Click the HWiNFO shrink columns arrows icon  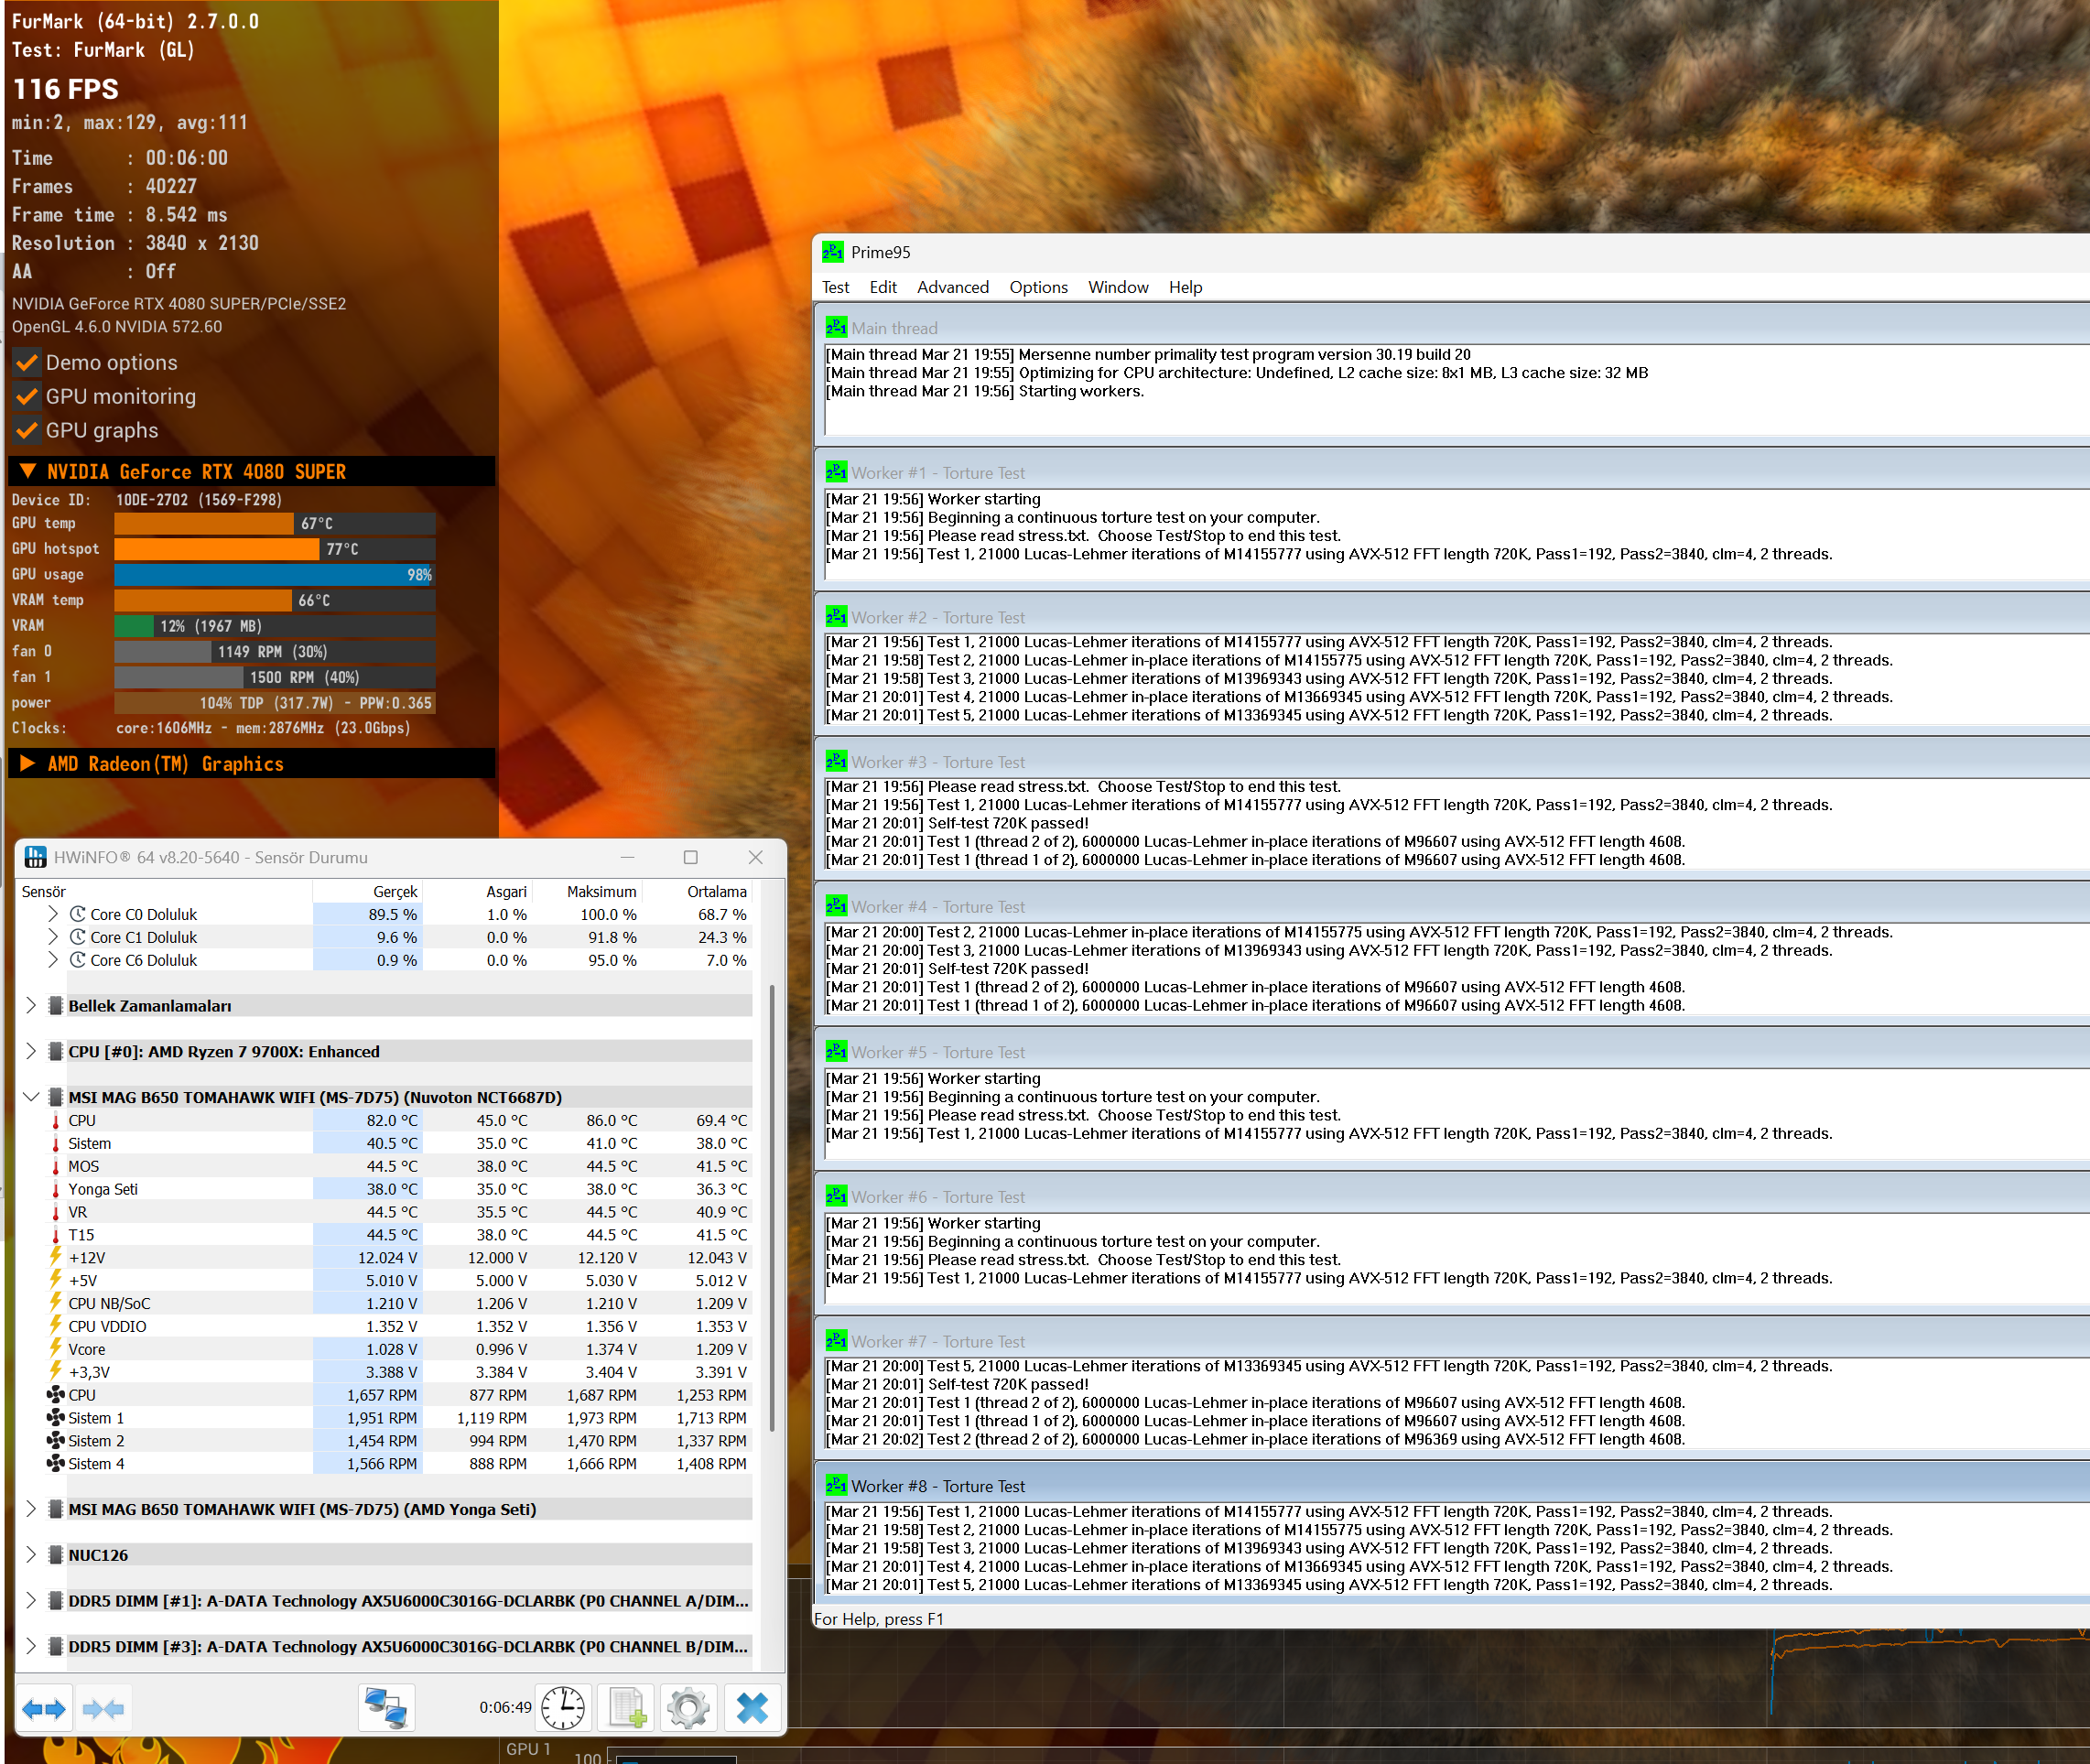coord(103,1709)
